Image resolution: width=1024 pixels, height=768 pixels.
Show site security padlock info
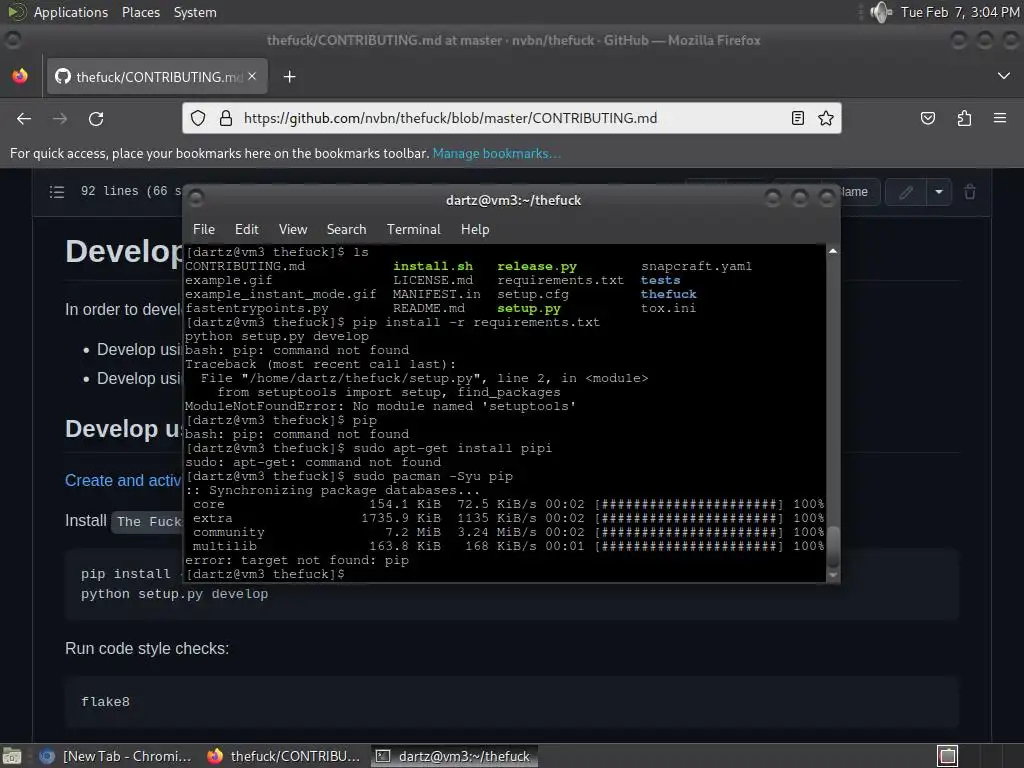(226, 118)
